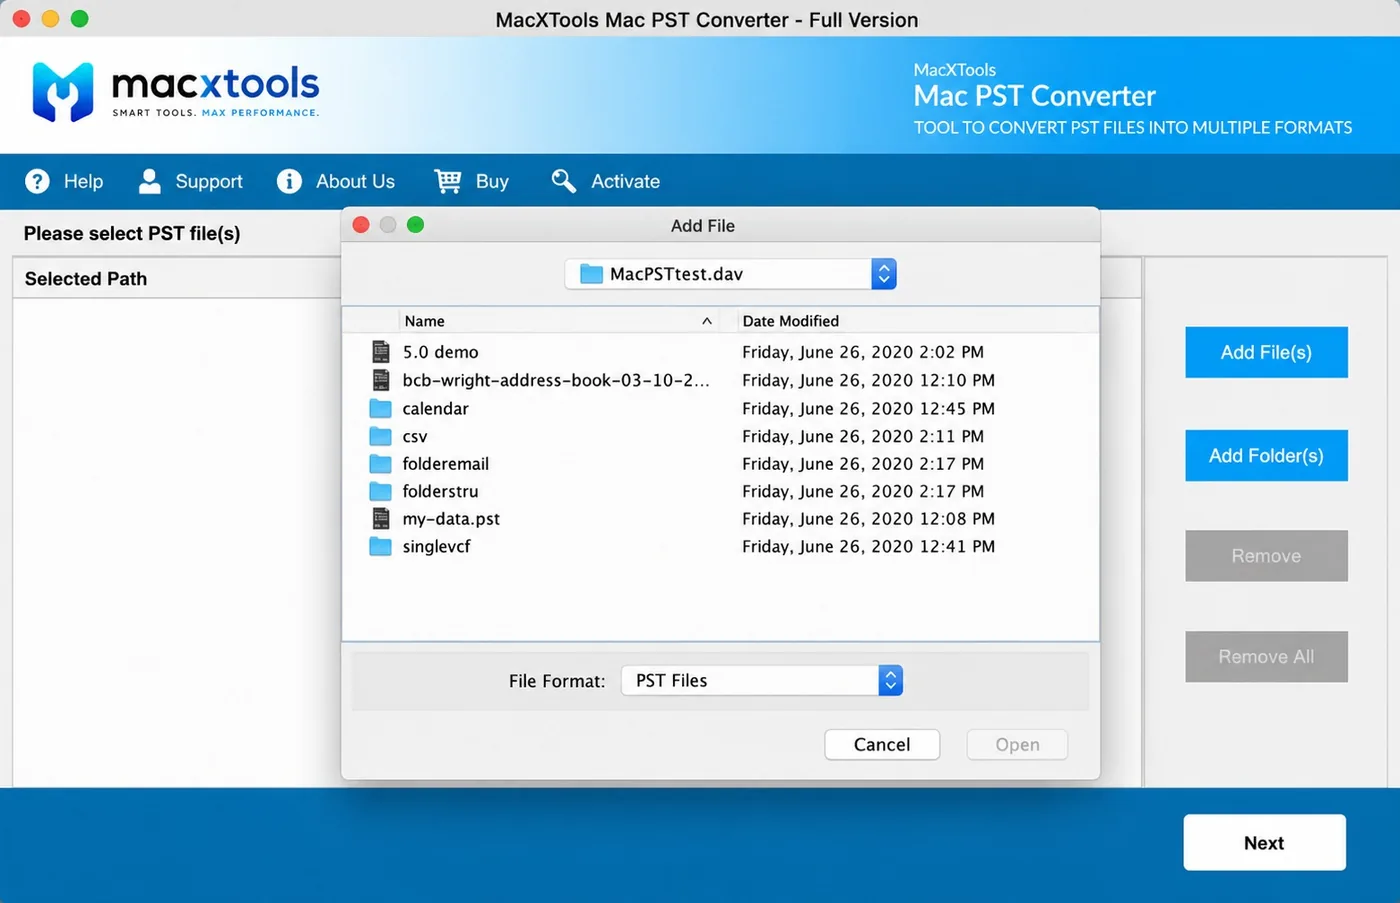Image resolution: width=1400 pixels, height=903 pixels.
Task: Click the Add File(s) button
Action: (x=1266, y=352)
